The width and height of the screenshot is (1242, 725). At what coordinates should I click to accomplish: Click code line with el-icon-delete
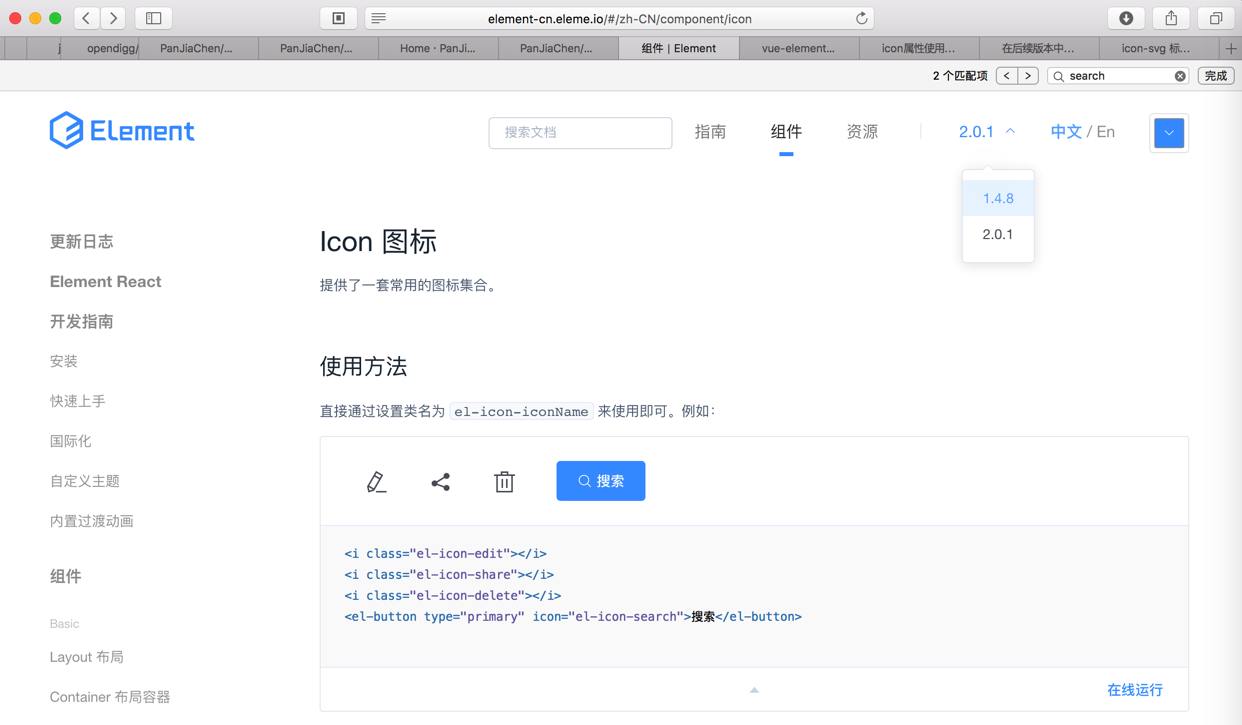tap(453, 595)
